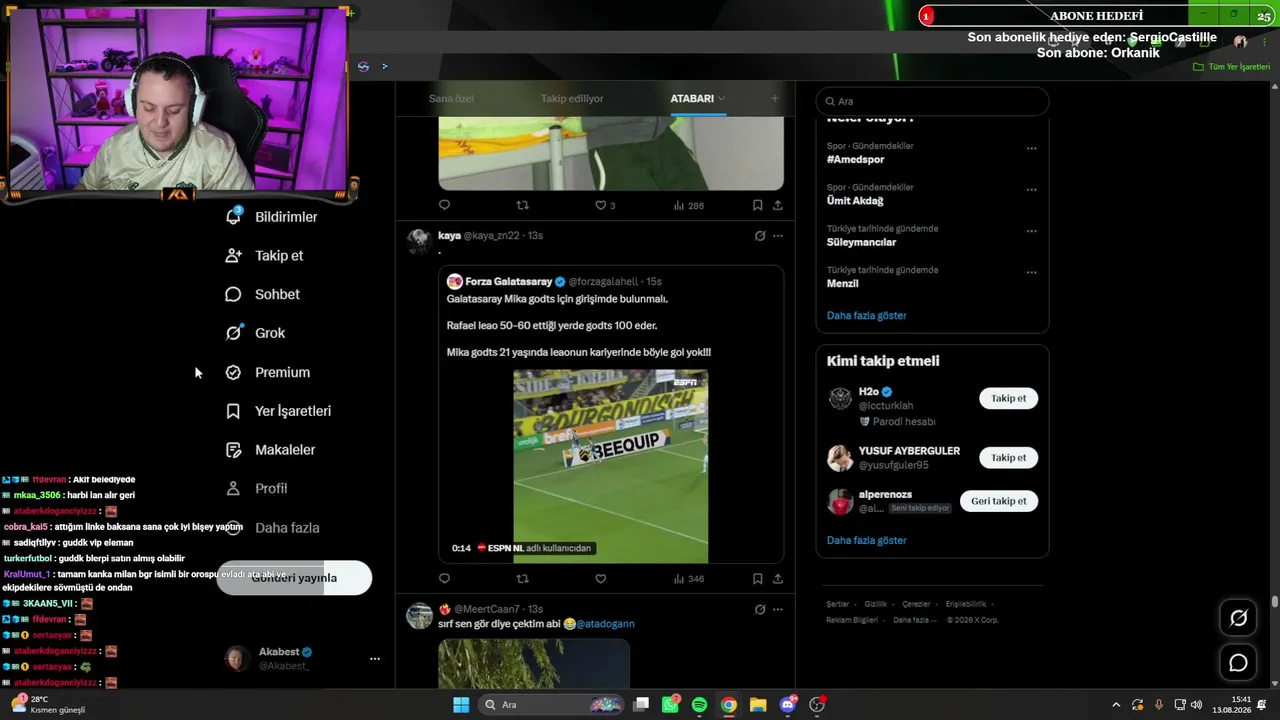1280x720 pixels.
Task: Open Discord from the taskbar
Action: [x=788, y=705]
